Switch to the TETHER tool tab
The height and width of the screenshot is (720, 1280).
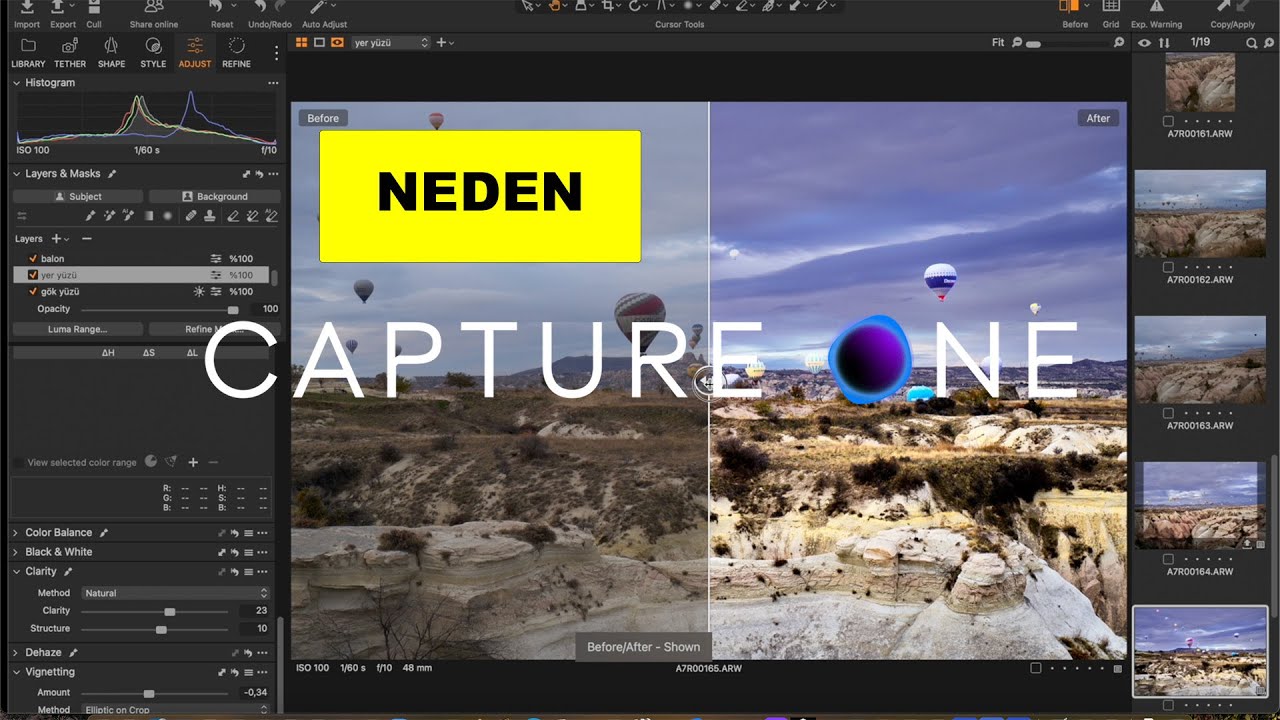tap(70, 53)
